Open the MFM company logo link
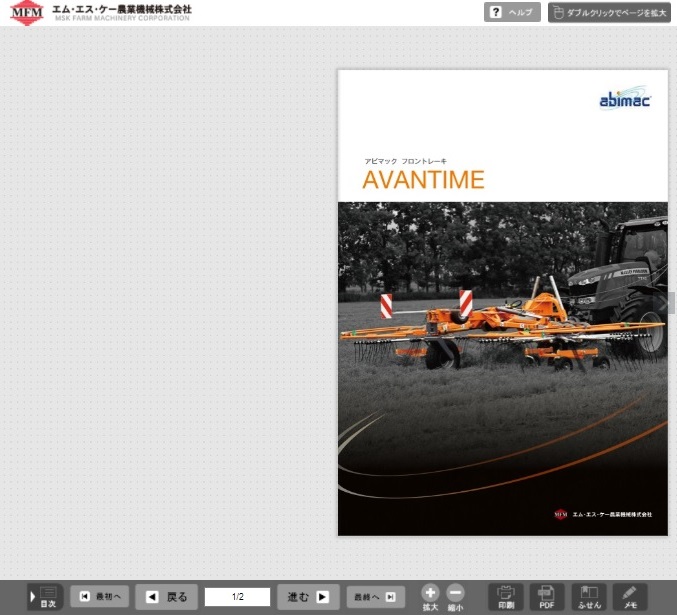 tap(26, 13)
